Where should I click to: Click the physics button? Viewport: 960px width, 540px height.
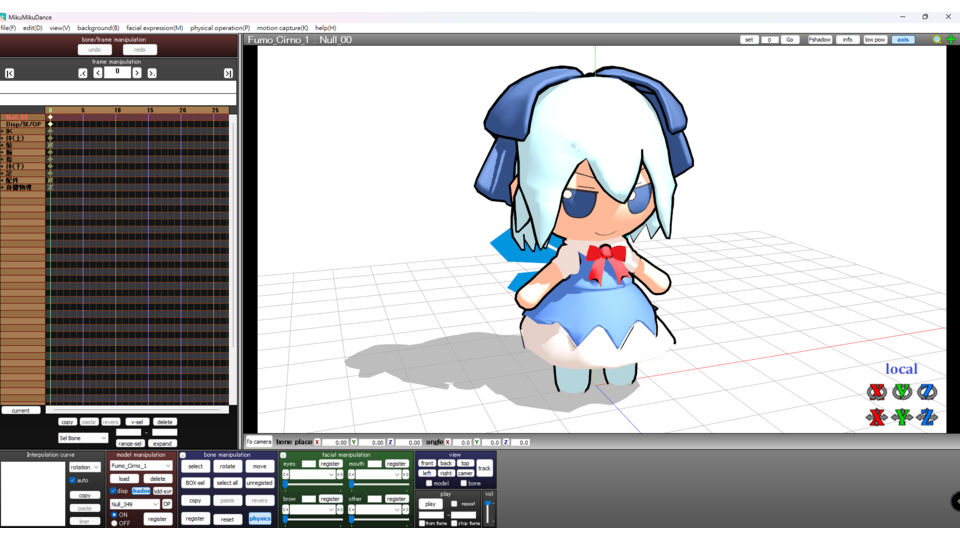tap(260, 519)
